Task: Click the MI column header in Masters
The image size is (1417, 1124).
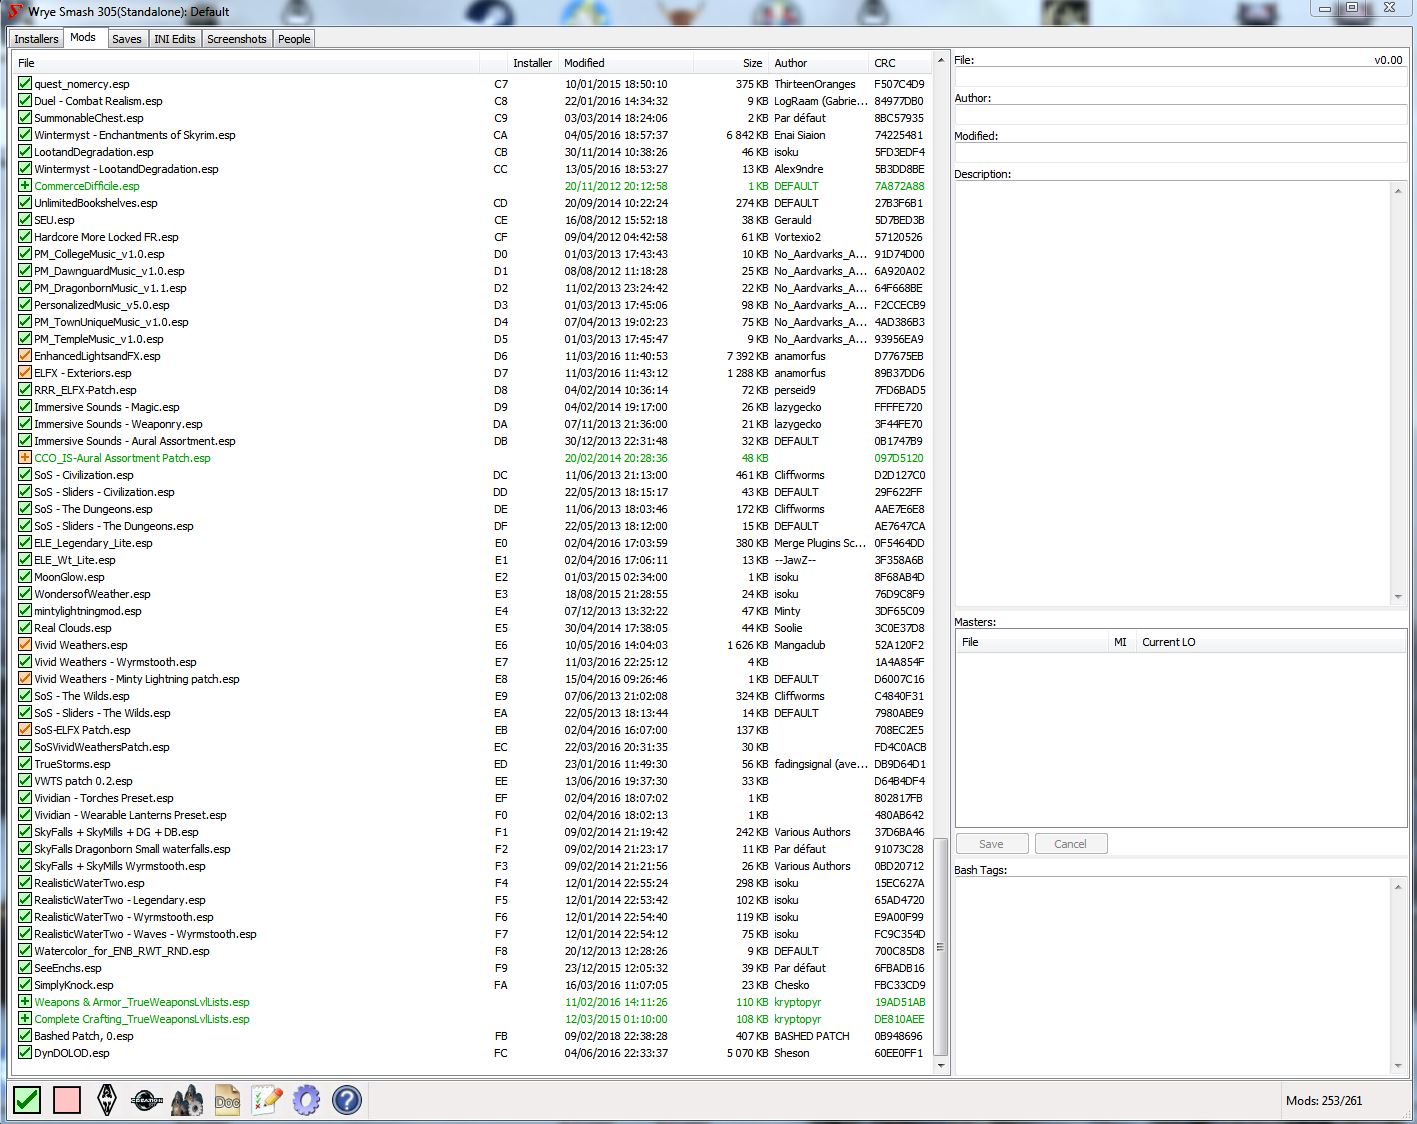Action: (x=1121, y=642)
